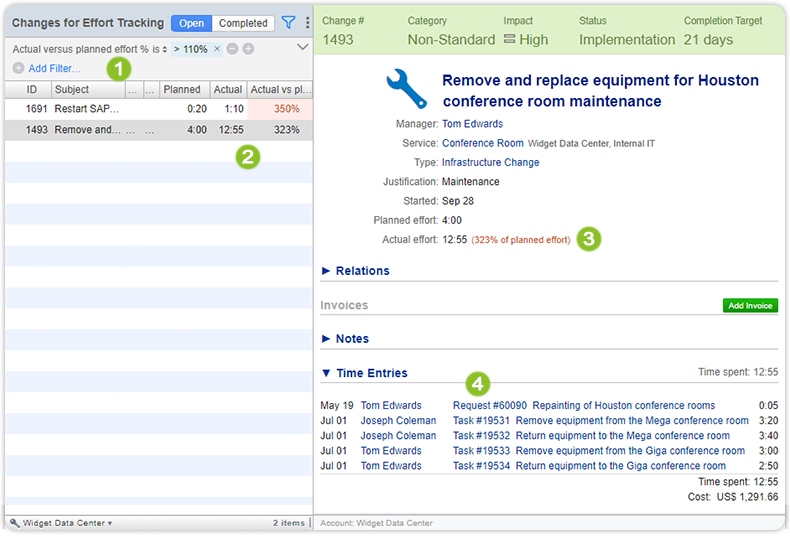Open the Infrastructure Change type link
Viewport: 790px width, 536px height.
point(491,162)
